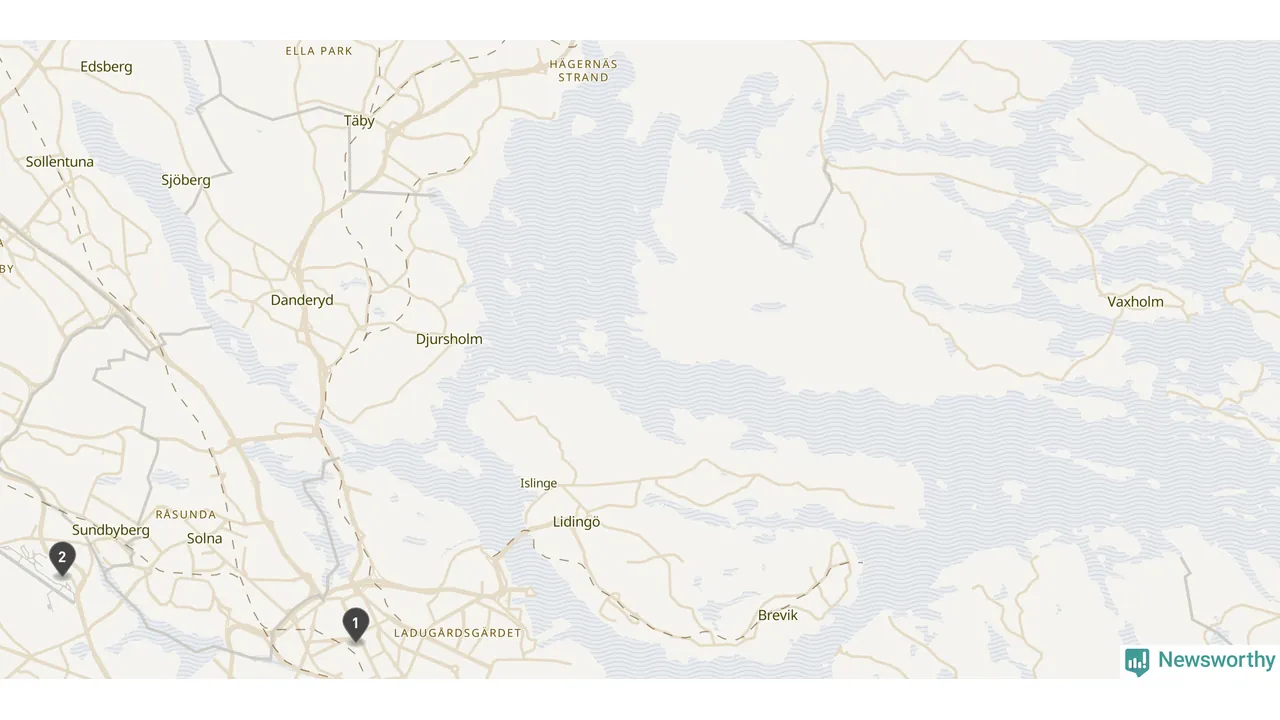The image size is (1280, 720).
Task: Click the Sollentuna place label
Action: (x=60, y=162)
